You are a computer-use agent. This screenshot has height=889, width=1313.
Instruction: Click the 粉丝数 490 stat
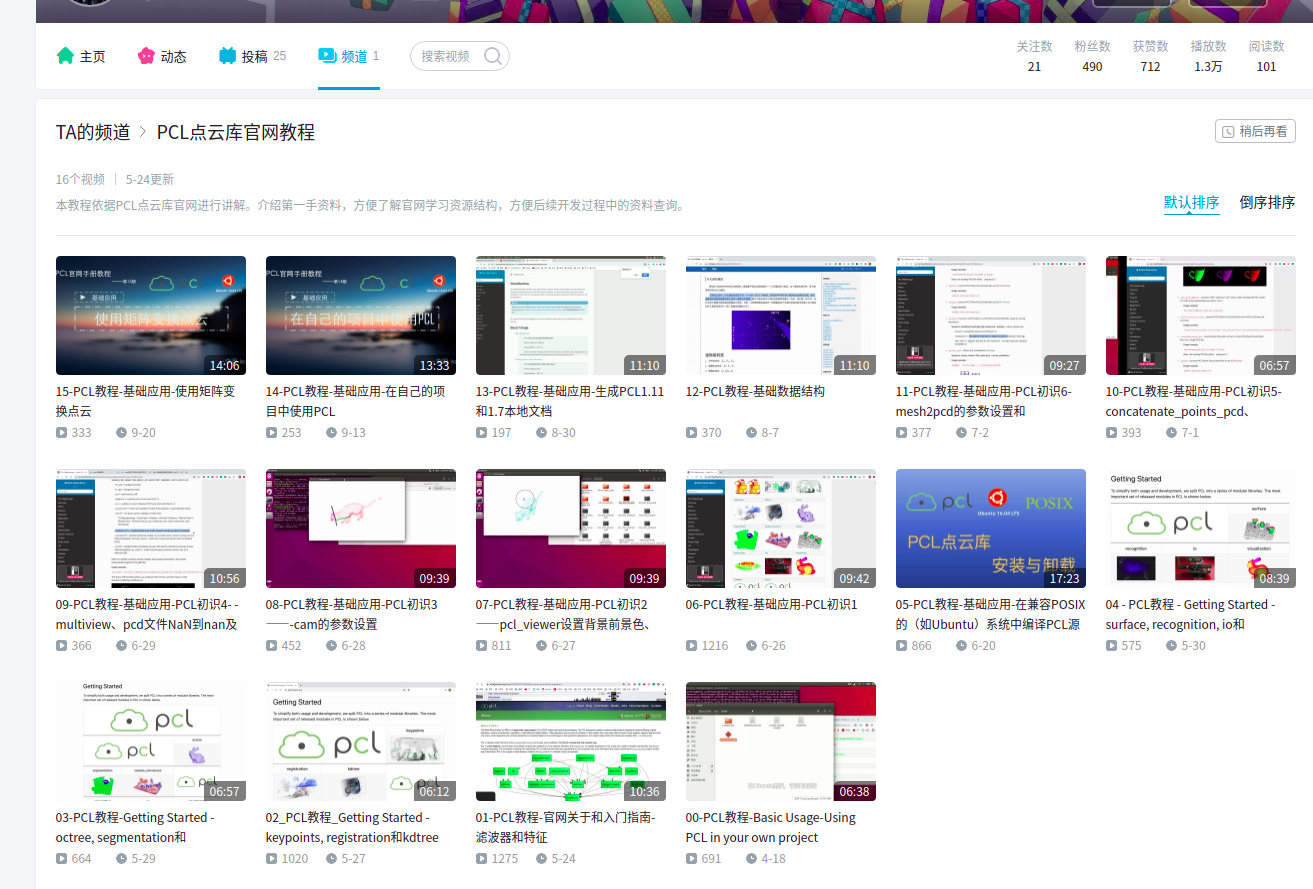(1092, 56)
